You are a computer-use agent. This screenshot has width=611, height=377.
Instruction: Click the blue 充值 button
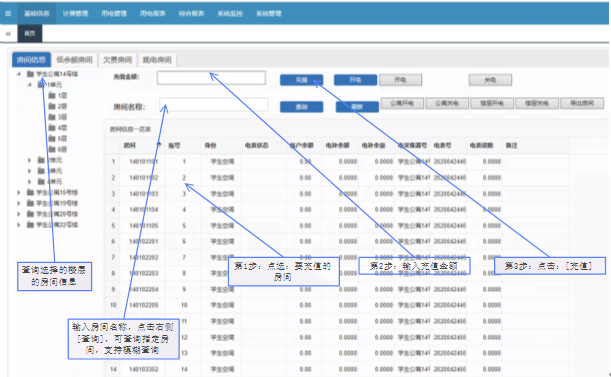tap(301, 80)
